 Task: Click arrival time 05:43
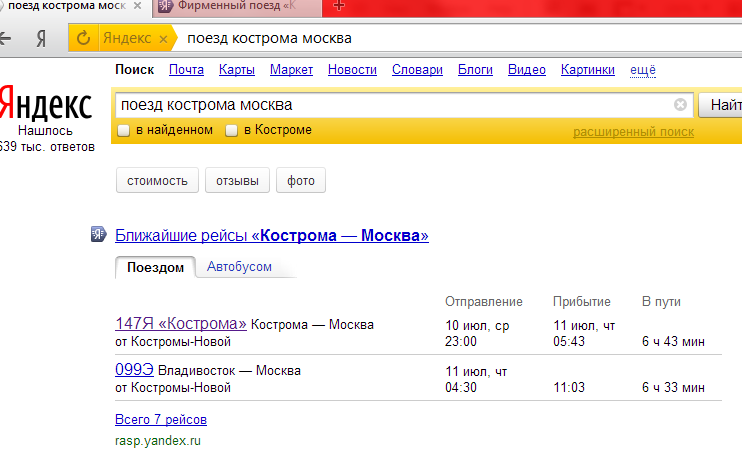[x=569, y=341]
